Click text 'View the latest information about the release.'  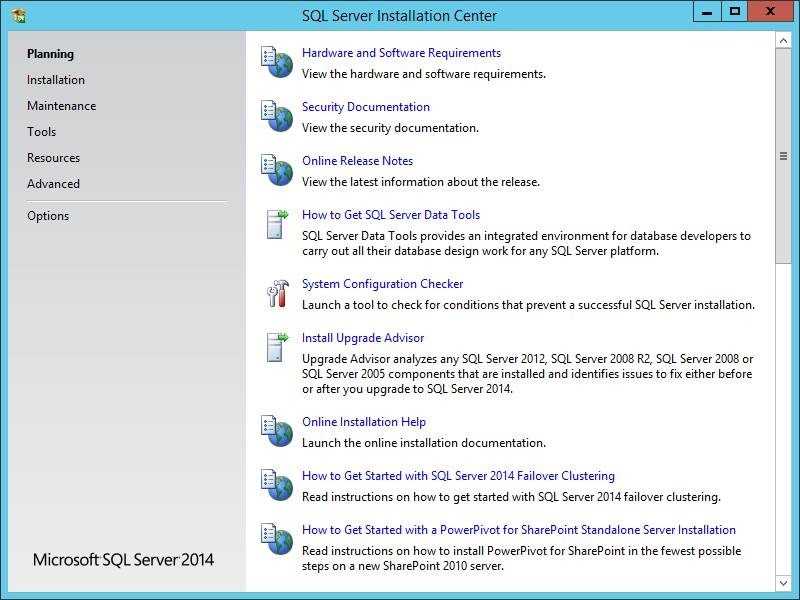pyautogui.click(x=421, y=182)
